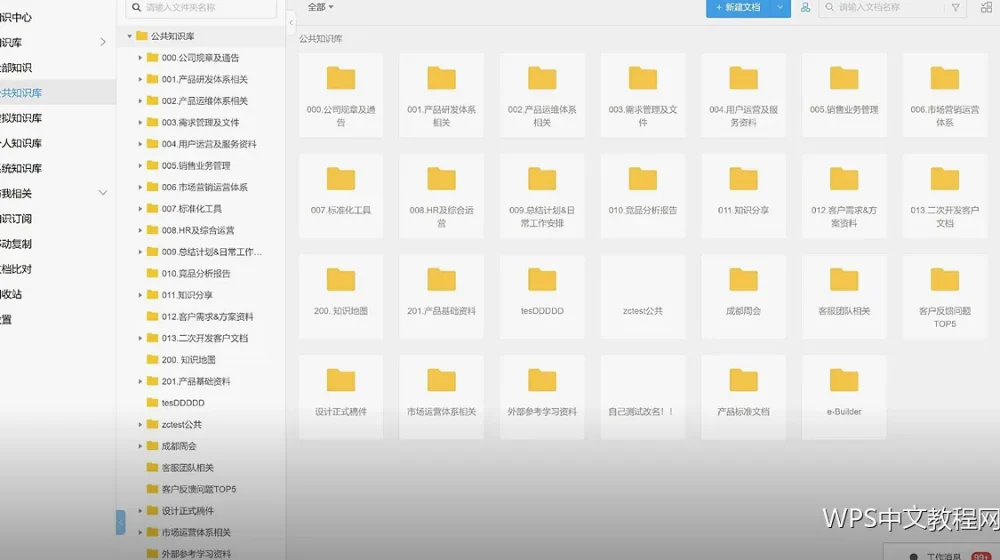
Task: Open the 005.销售业务管理 folder card in grid
Action: click(844, 95)
